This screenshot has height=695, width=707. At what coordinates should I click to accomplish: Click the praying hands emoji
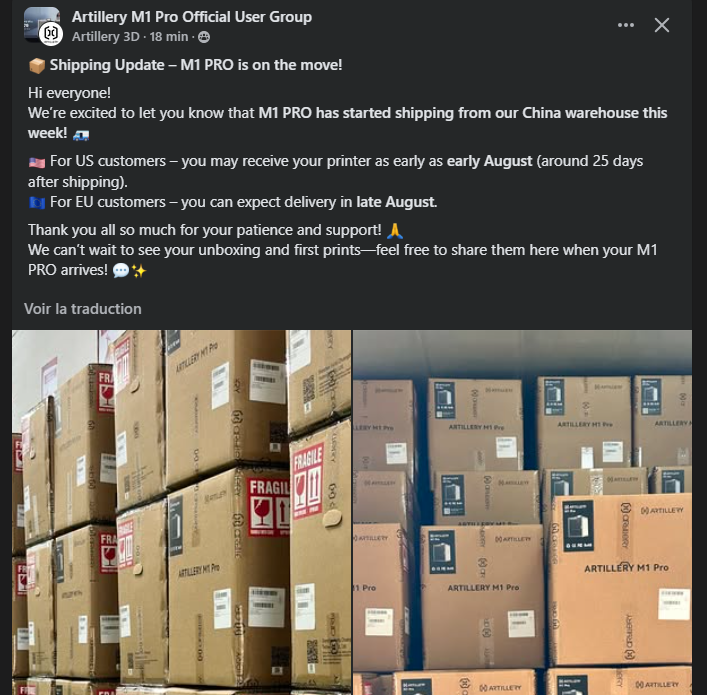[x=395, y=231]
